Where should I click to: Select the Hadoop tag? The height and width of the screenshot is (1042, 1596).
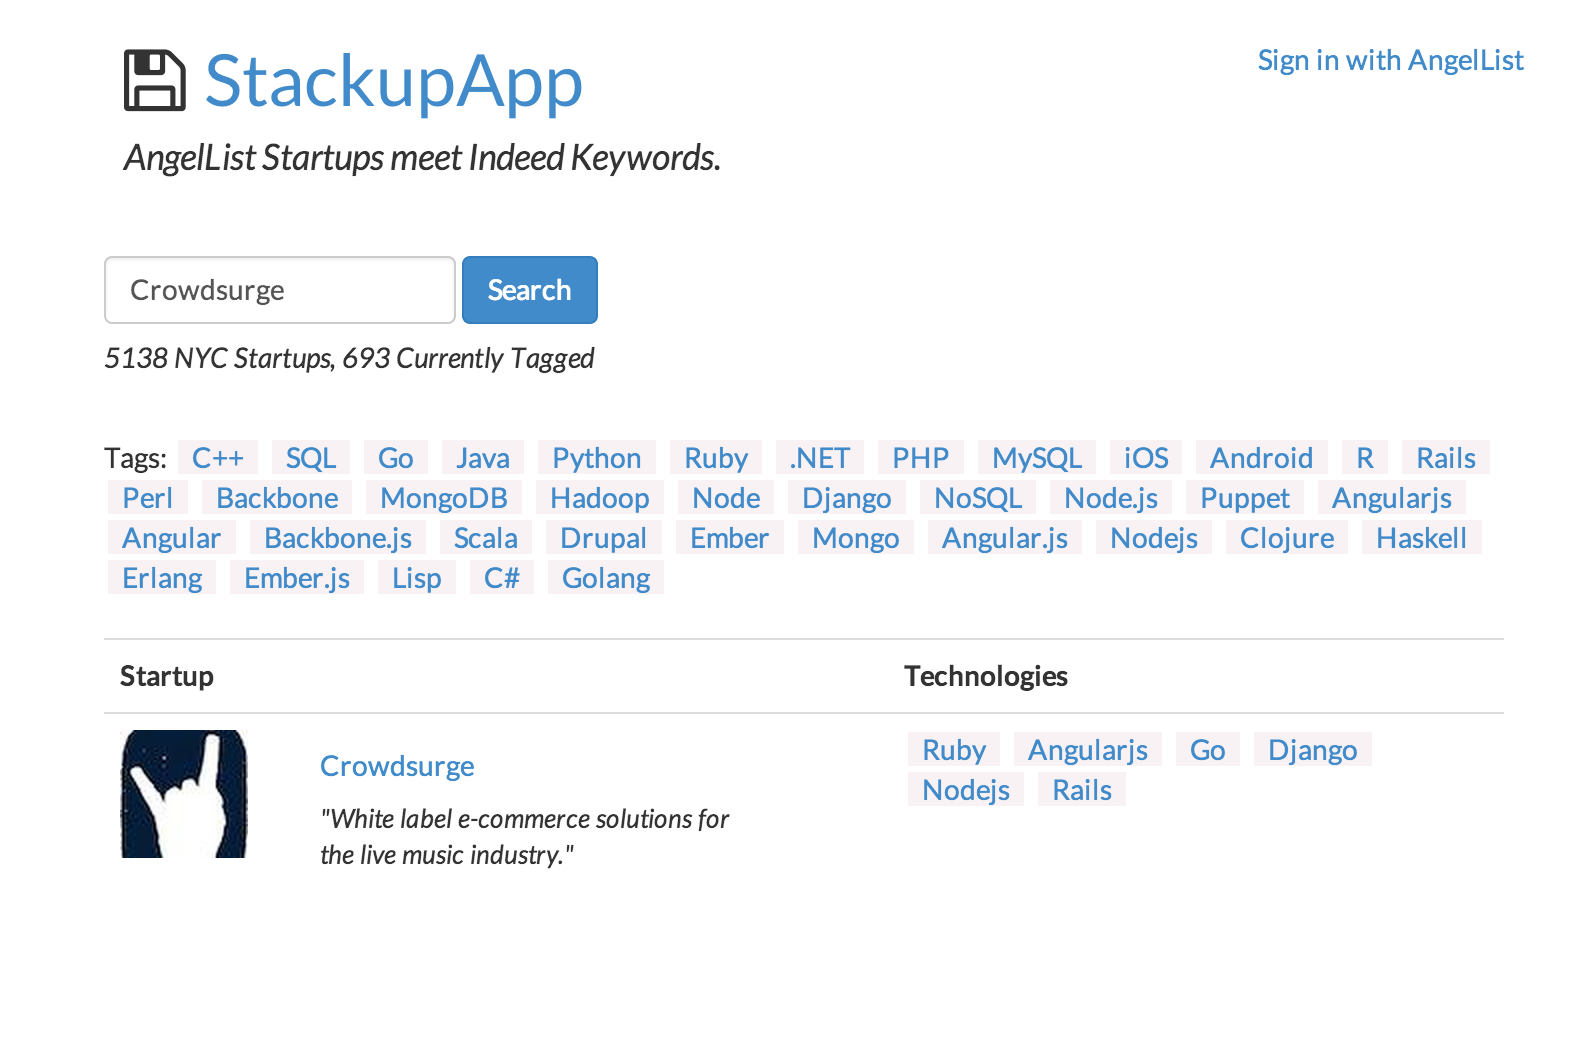[600, 498]
